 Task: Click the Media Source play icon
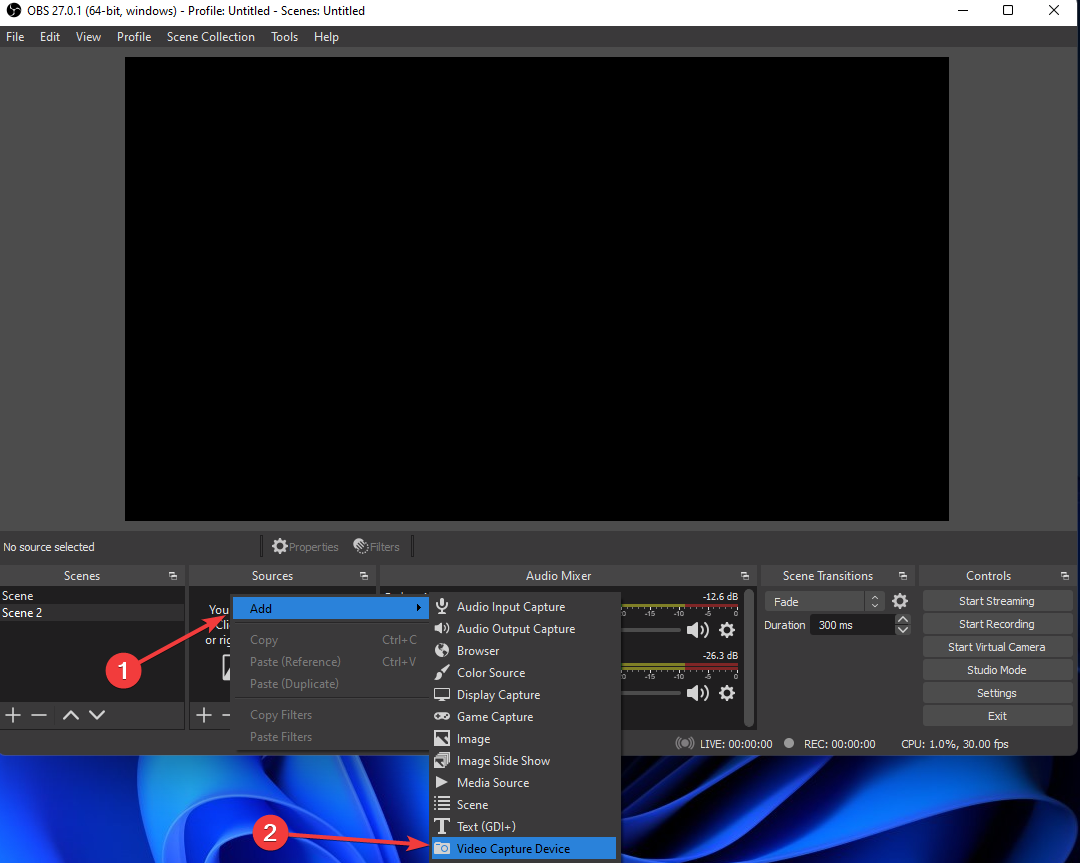(x=442, y=782)
